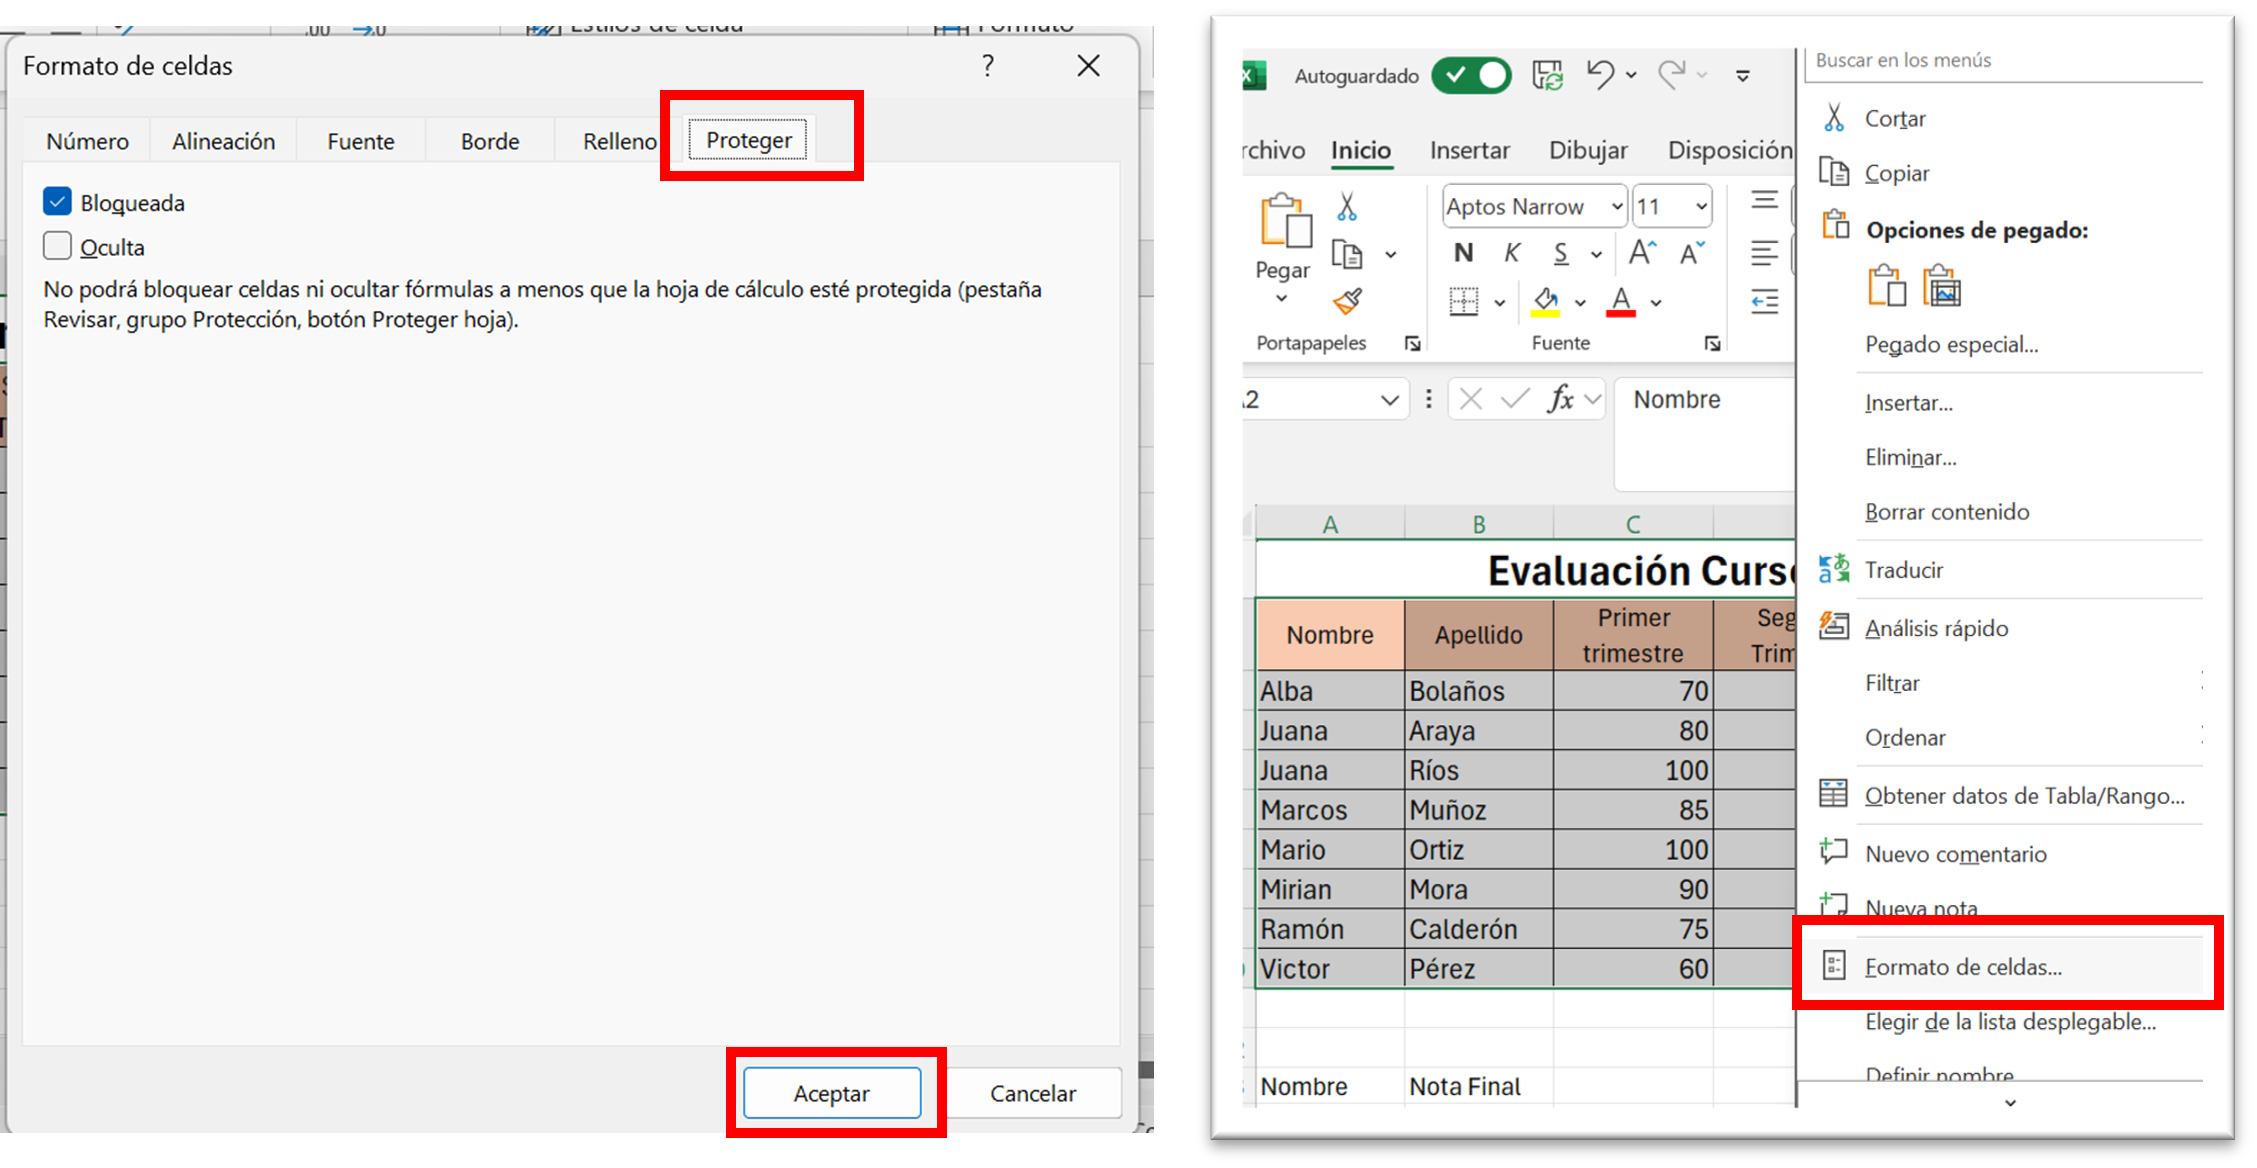This screenshot has height=1168, width=2257.
Task: Click the Format Painter brush icon
Action: pos(1347,300)
